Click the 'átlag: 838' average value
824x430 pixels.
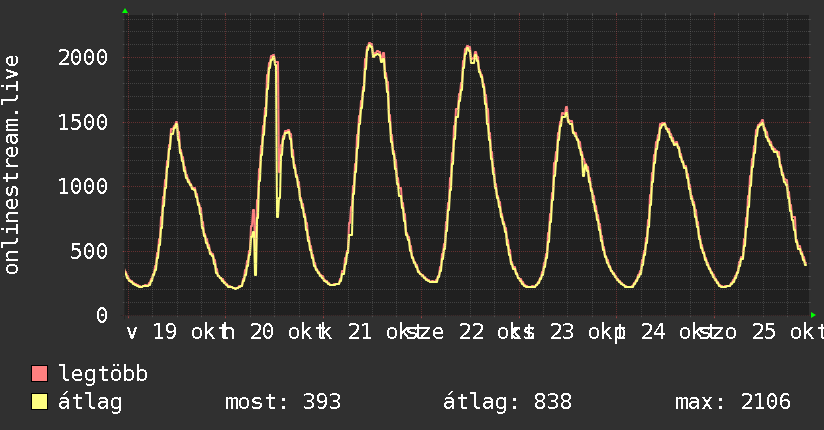507,402
